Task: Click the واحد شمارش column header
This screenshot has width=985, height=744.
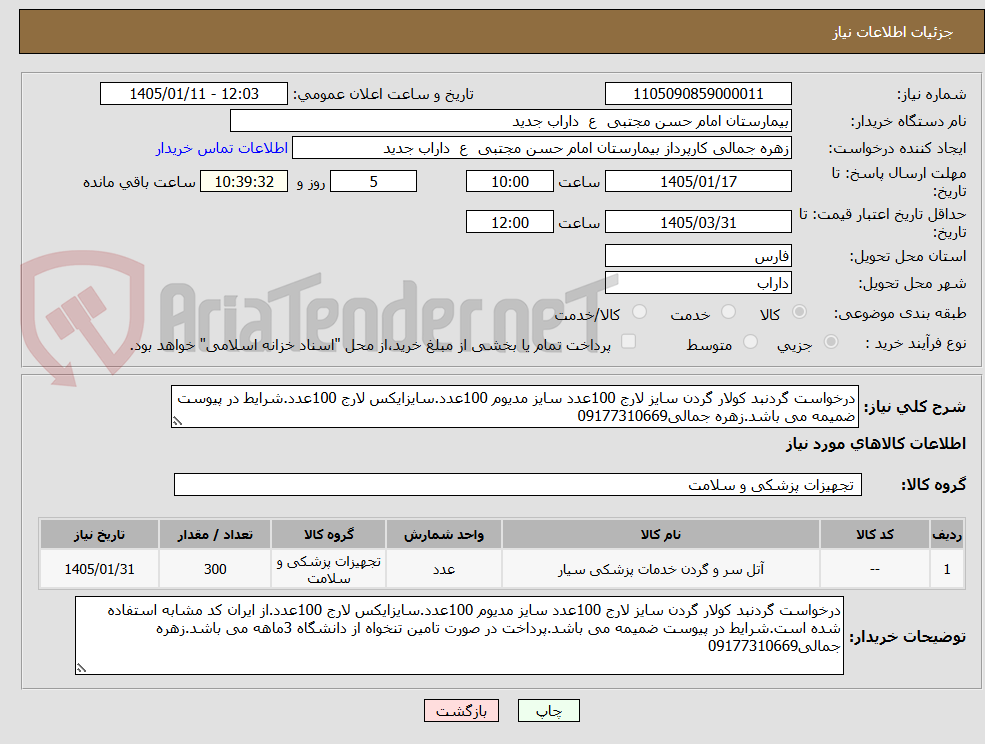Action: click(444, 534)
